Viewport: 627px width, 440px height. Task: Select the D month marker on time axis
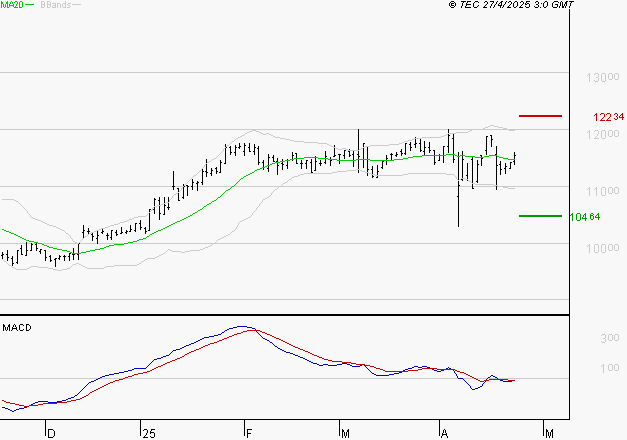click(49, 432)
